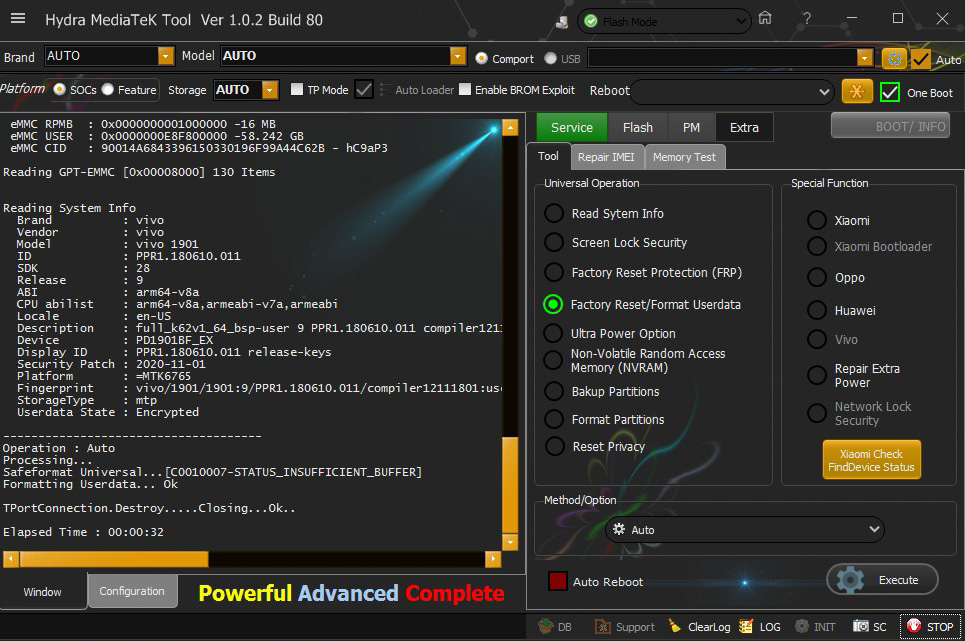Expand the Storage AUTO dropdown
The height and width of the screenshot is (641, 965).
tap(270, 90)
